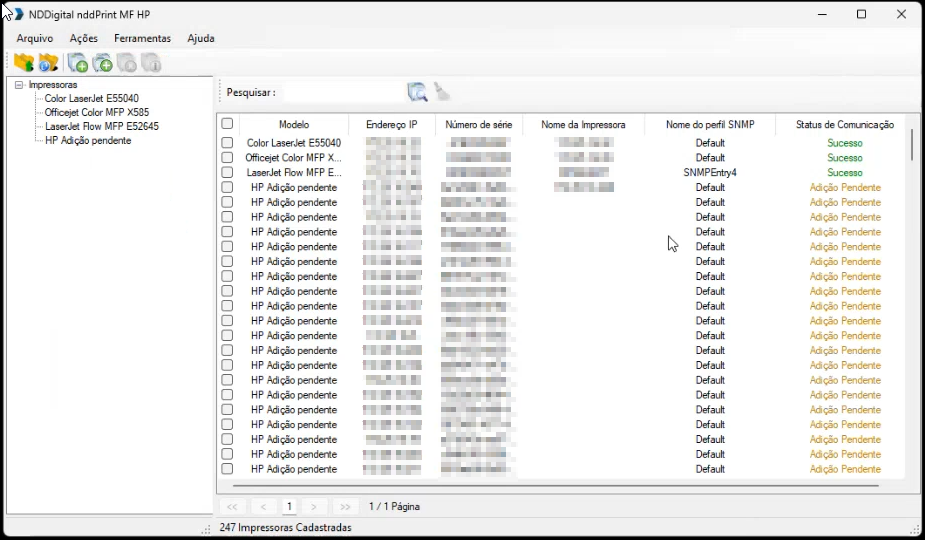The image size is (925, 540).
Task: Toggle the select-all checkbox in table header
Action: click(227, 124)
